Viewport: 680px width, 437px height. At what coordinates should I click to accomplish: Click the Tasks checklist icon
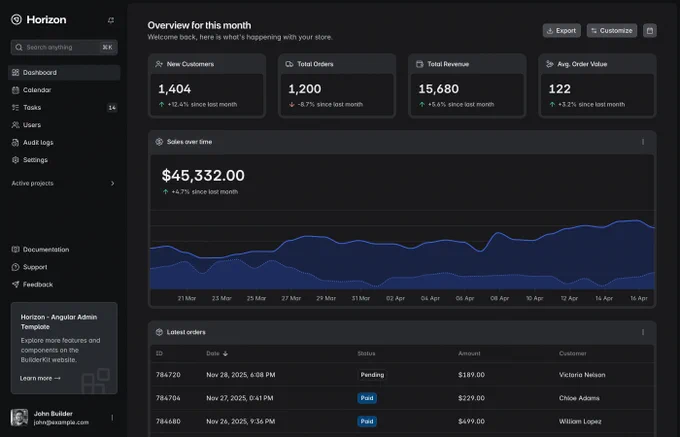16,108
